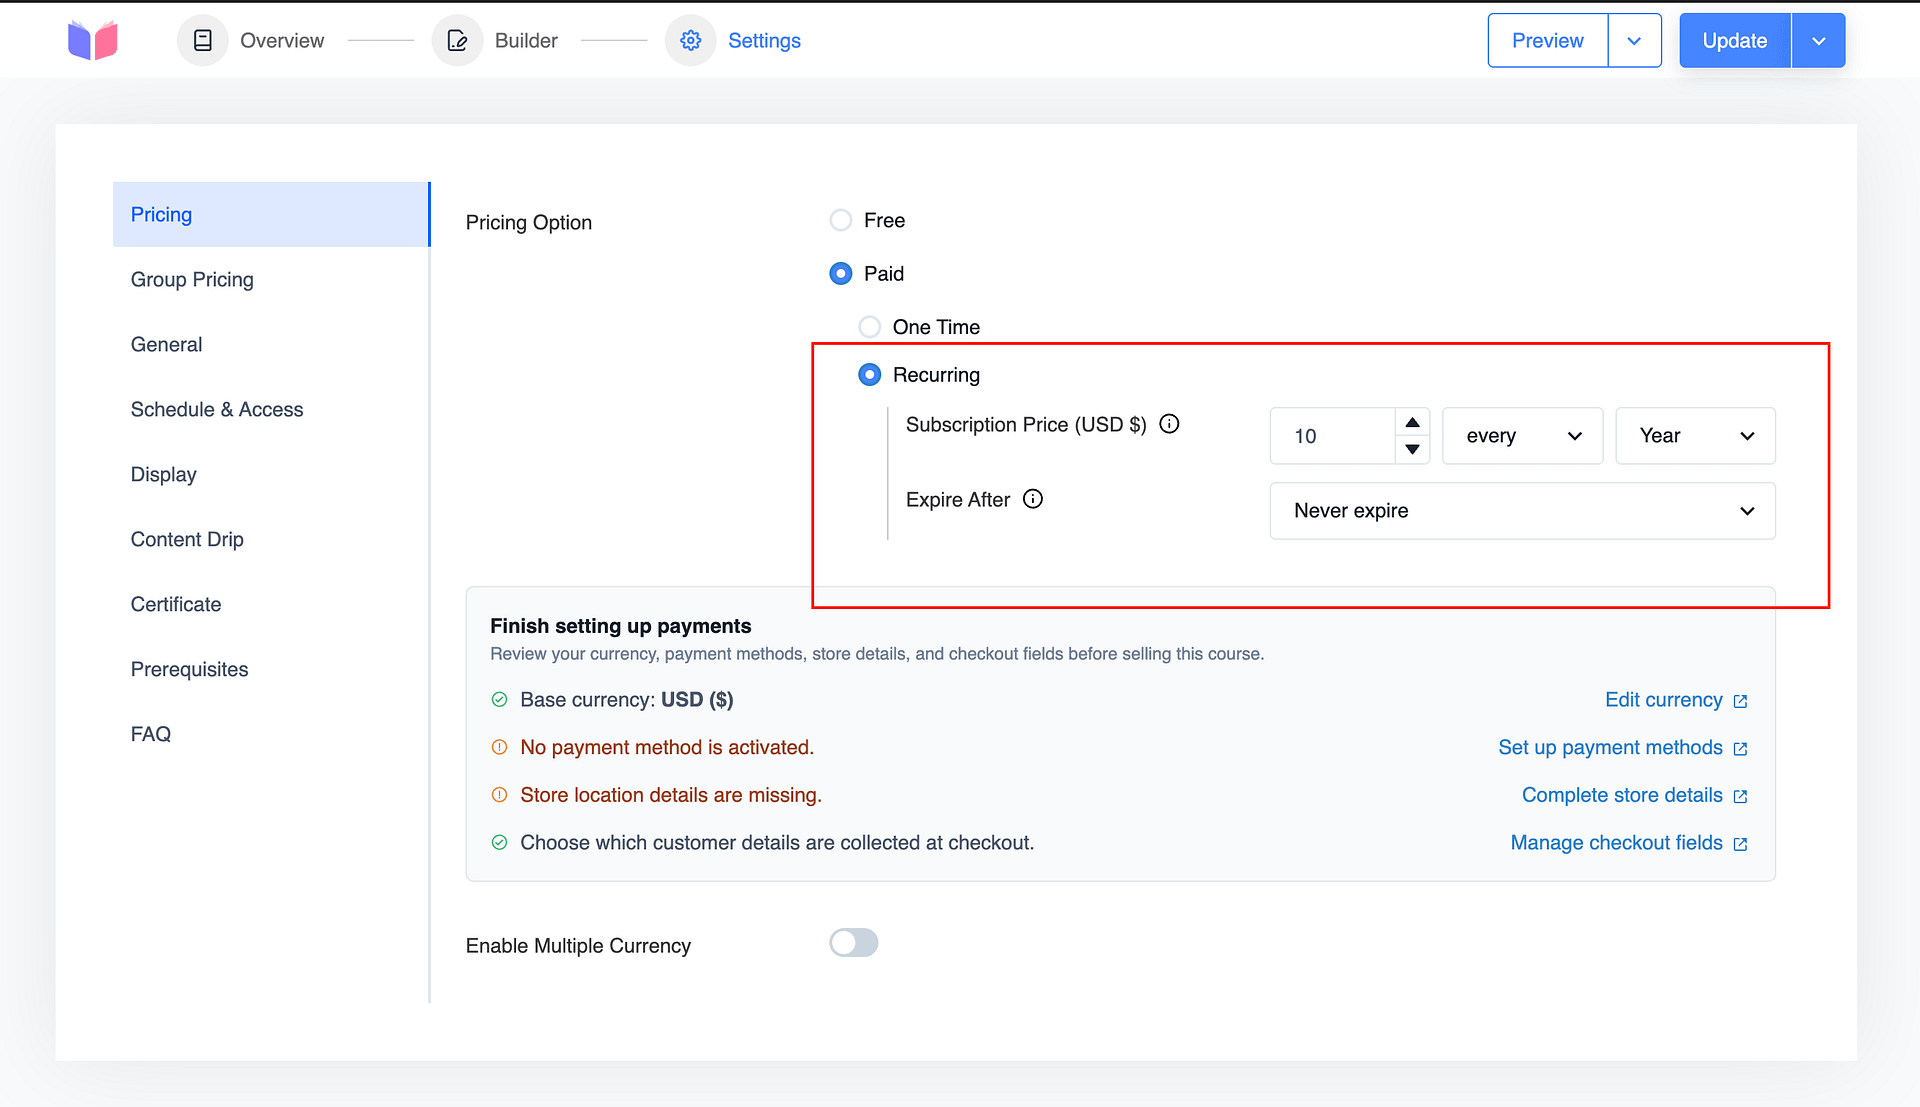Viewport: 1920px width, 1107px height.
Task: Increase subscription price with up arrow
Action: [1412, 423]
